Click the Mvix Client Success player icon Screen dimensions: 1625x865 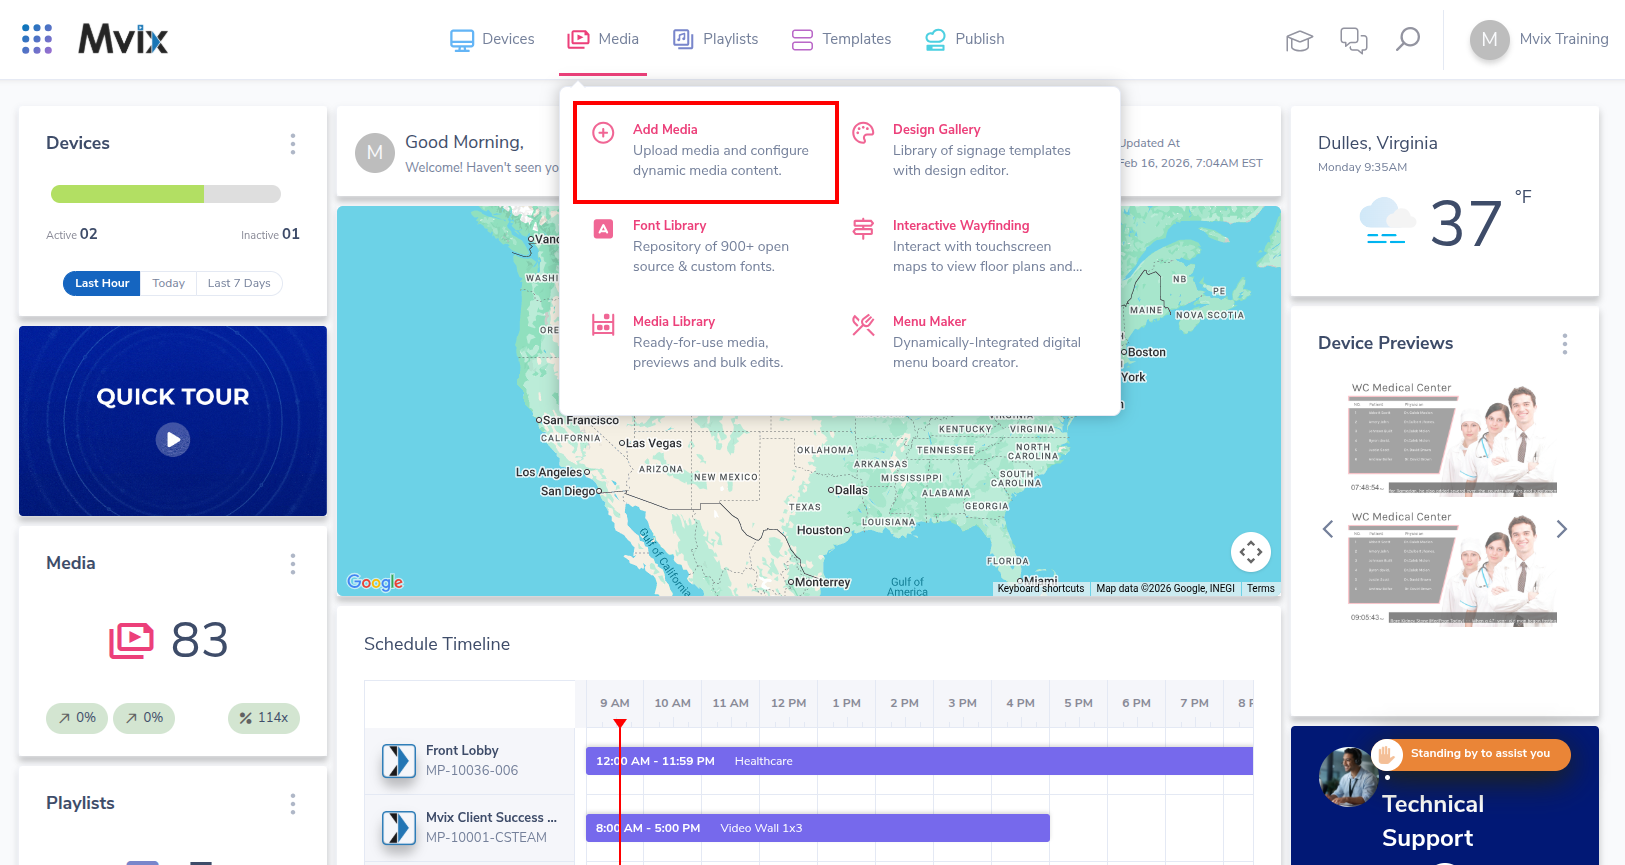399,828
